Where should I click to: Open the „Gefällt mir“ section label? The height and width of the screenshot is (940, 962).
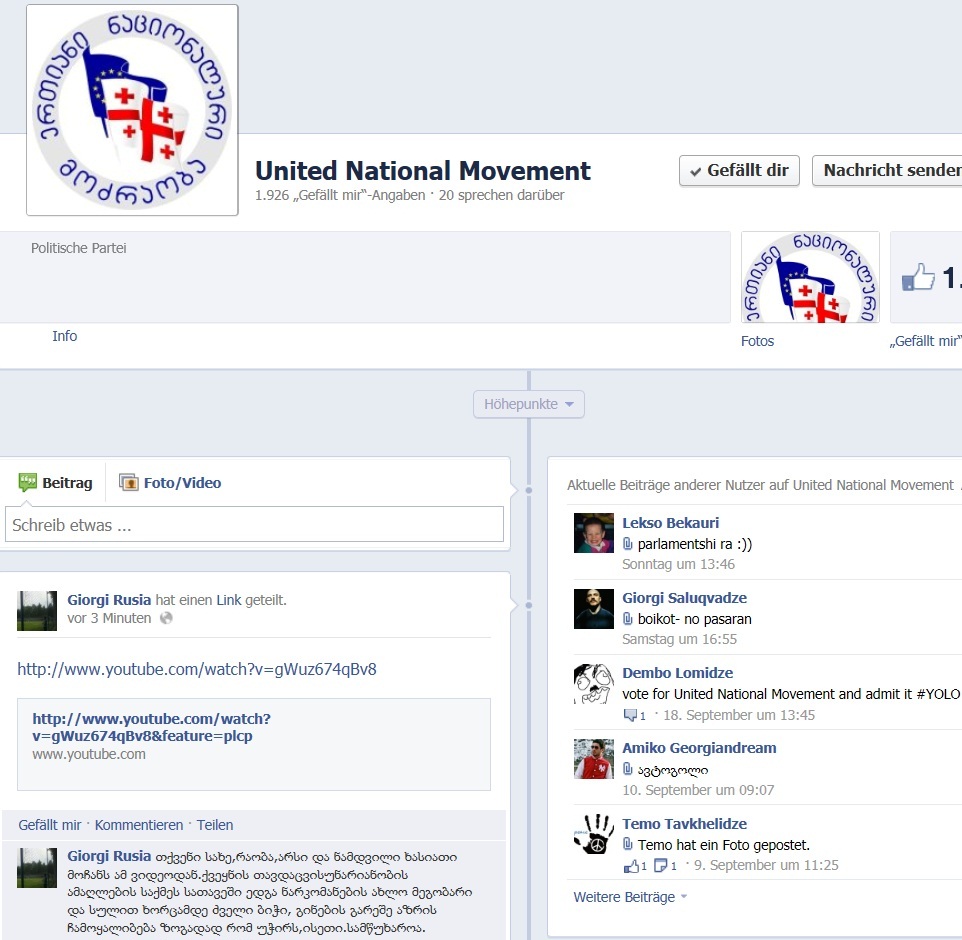[925, 341]
